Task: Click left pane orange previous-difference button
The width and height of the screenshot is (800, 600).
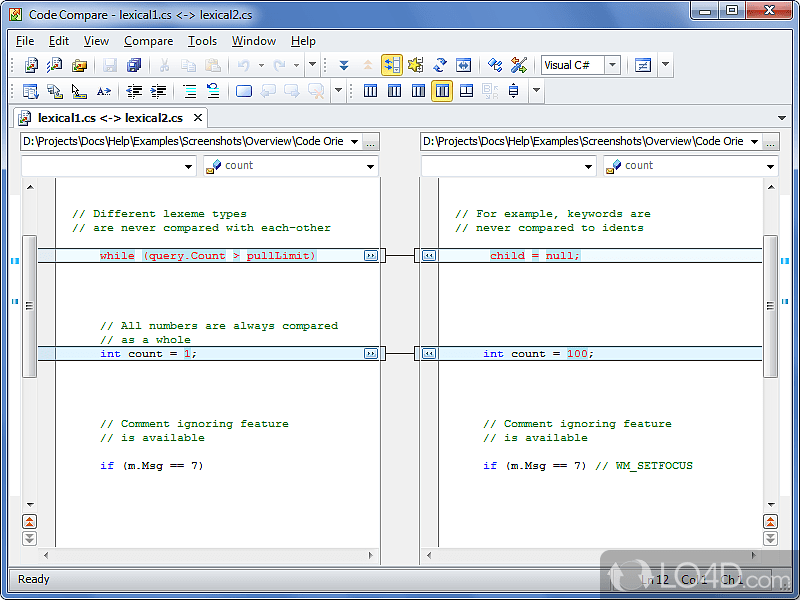Action: pos(30,521)
